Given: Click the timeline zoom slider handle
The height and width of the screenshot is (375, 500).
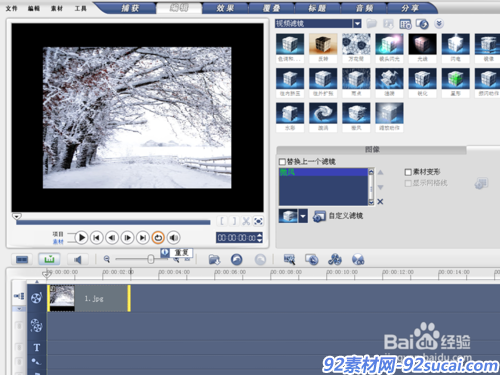Looking at the screenshot, I should 151,259.
